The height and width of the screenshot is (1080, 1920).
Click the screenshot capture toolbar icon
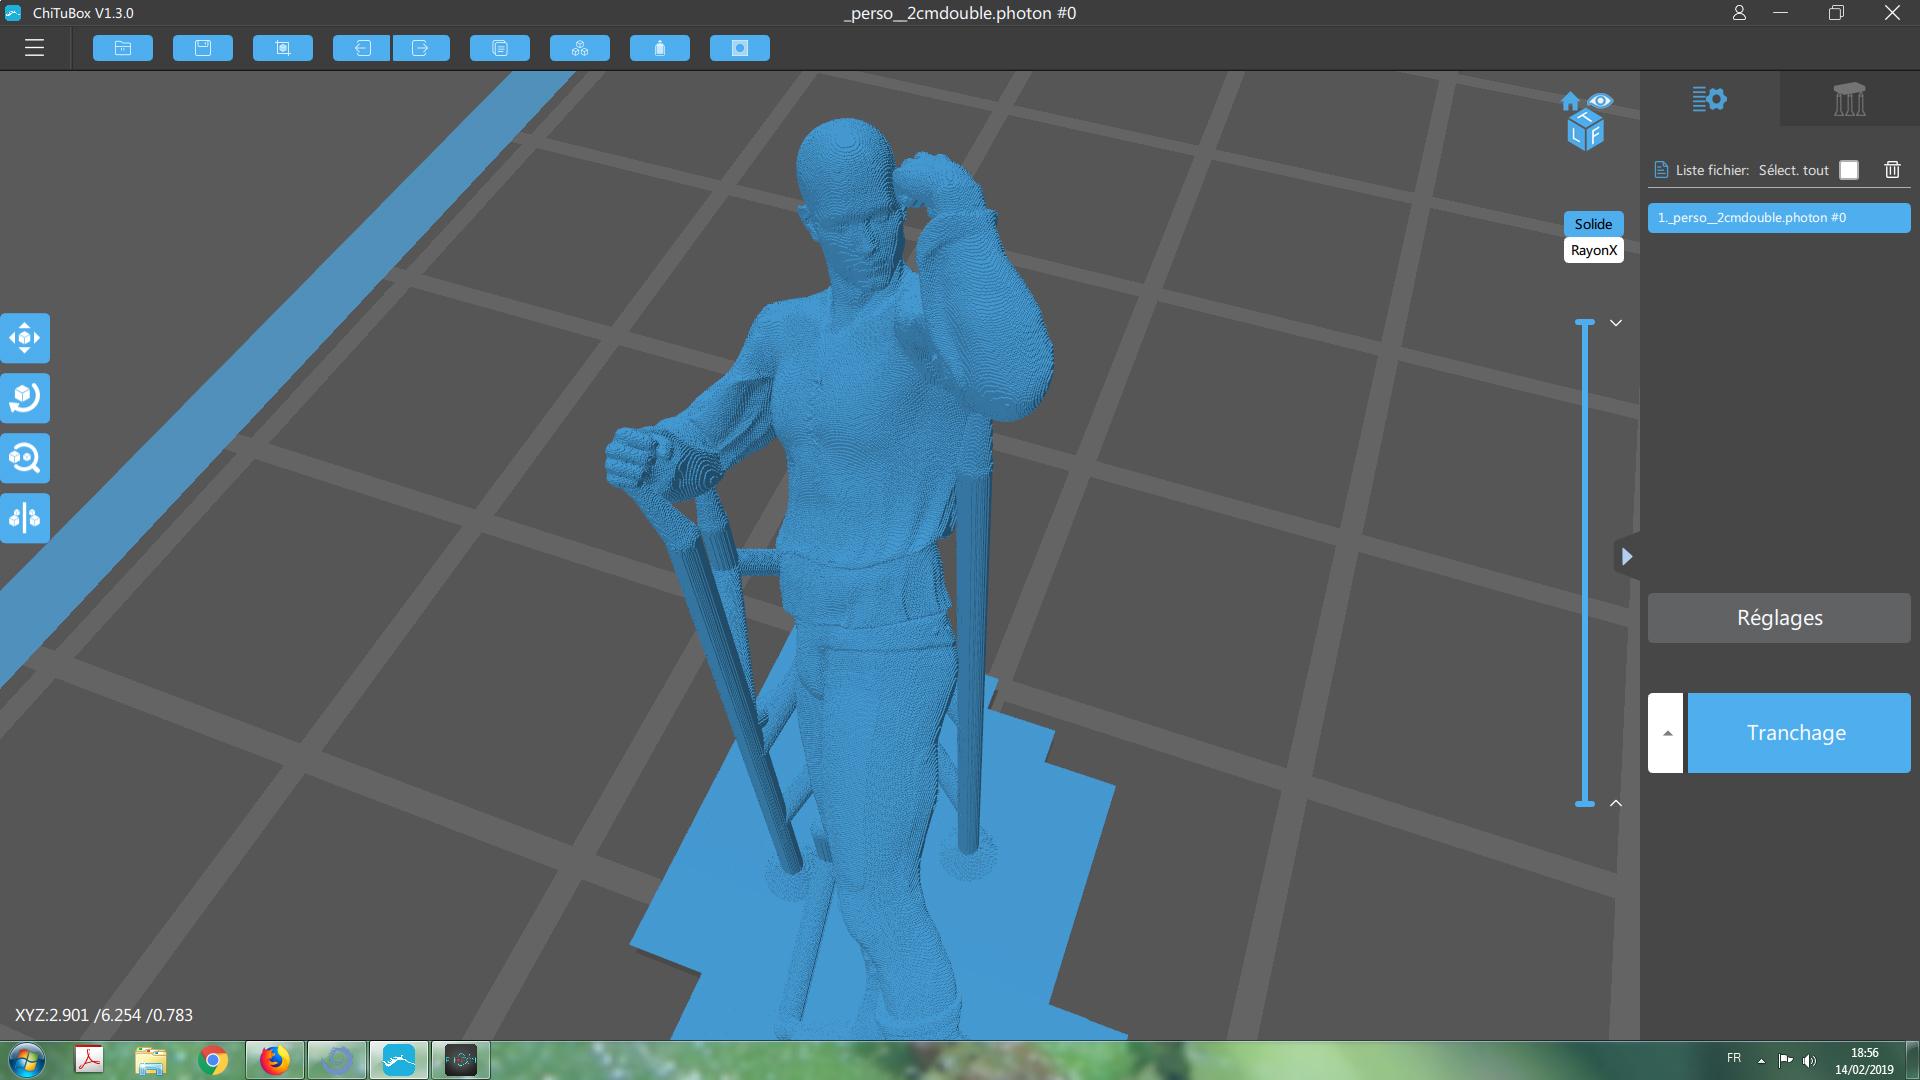pyautogui.click(x=283, y=48)
